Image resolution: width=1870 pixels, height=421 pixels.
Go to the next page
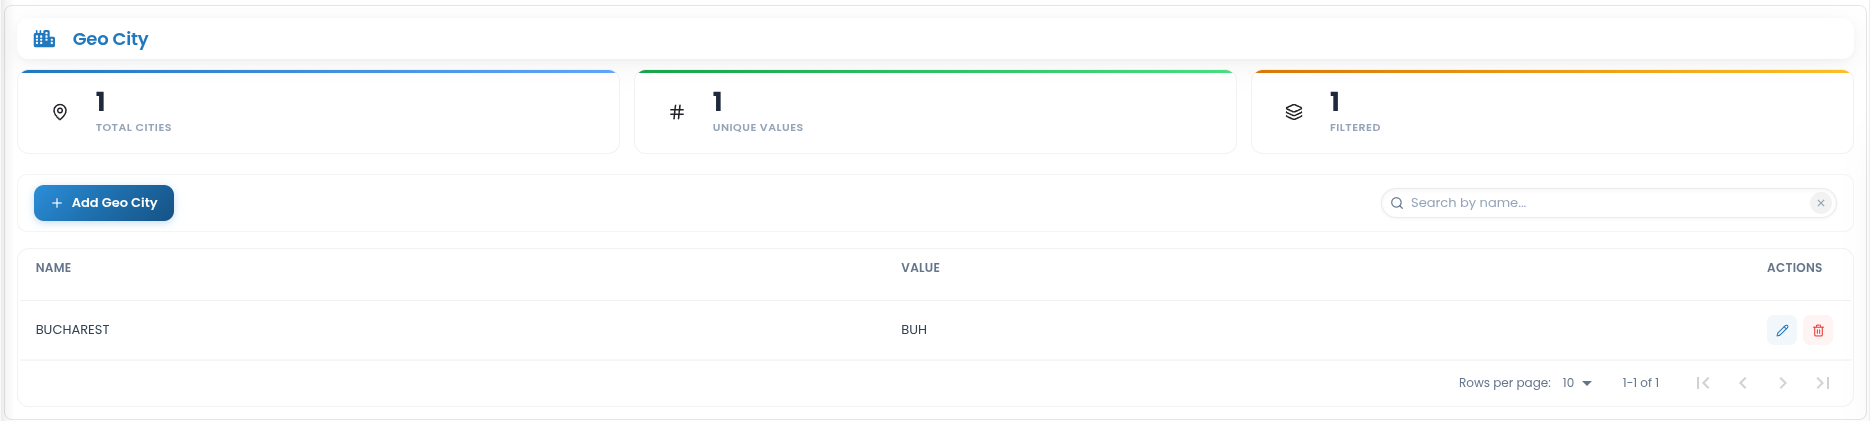click(x=1783, y=383)
